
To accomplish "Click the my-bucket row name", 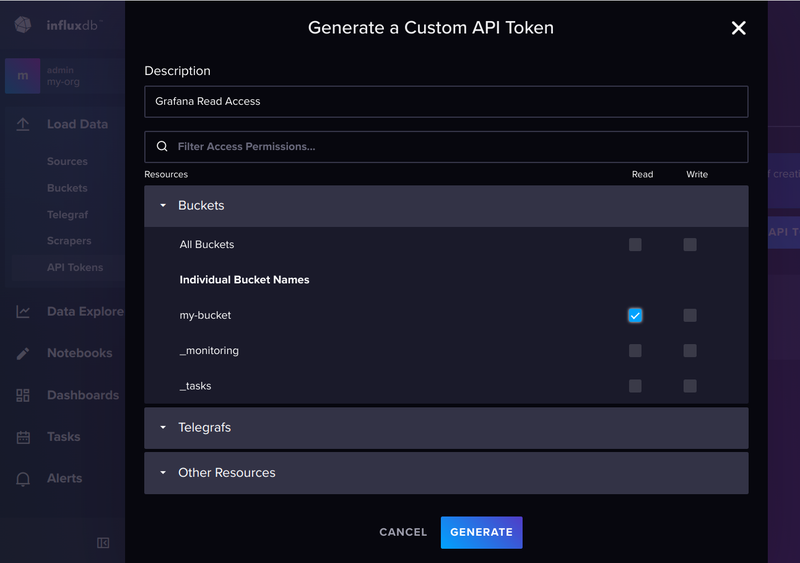I will click(205, 315).
